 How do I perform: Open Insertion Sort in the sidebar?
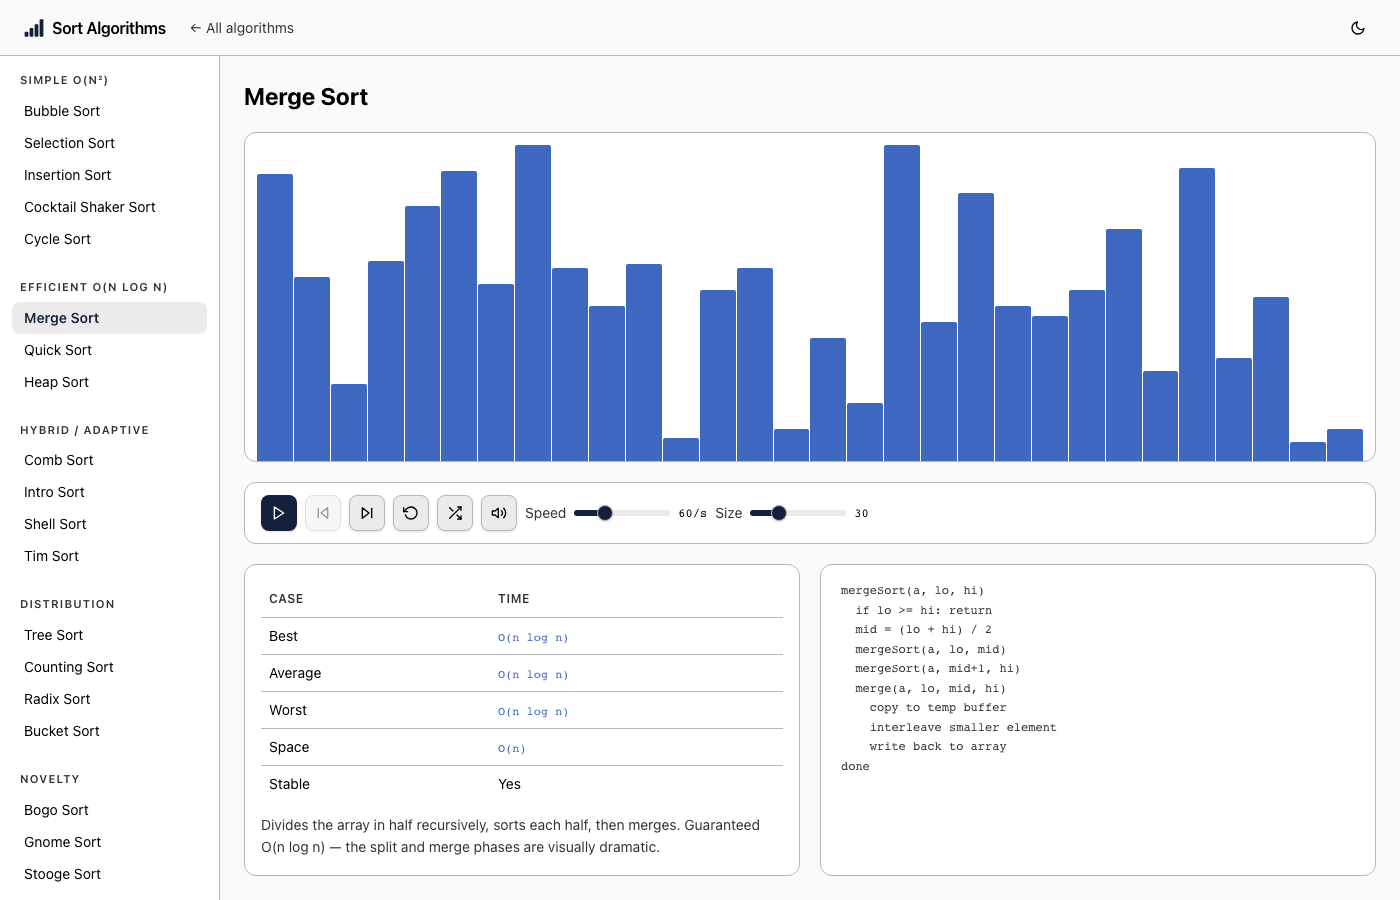(110, 175)
